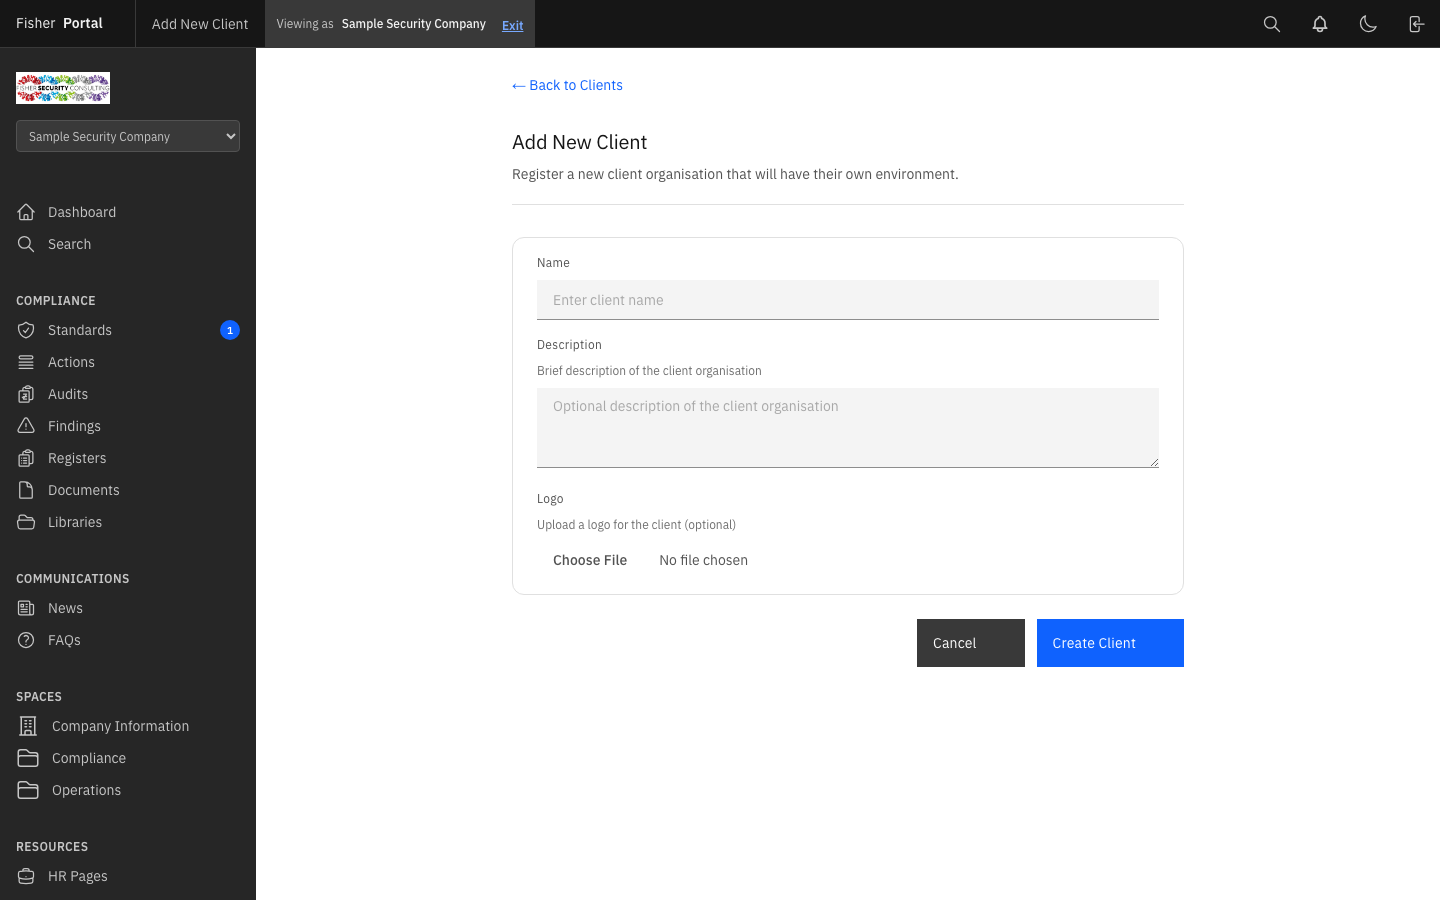Open the Findings warning icon
Viewport: 1440px width, 900px height.
(x=26, y=426)
